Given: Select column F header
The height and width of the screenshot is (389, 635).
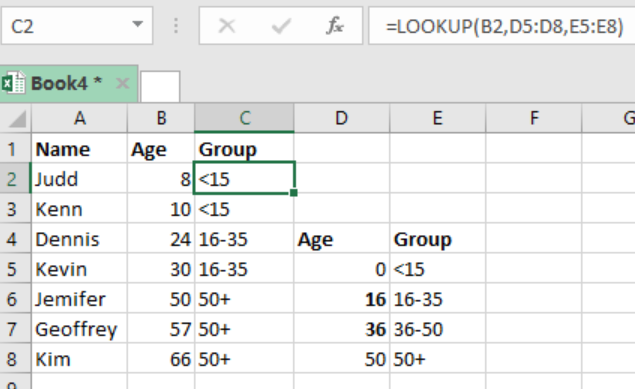Looking at the screenshot, I should pos(534,118).
